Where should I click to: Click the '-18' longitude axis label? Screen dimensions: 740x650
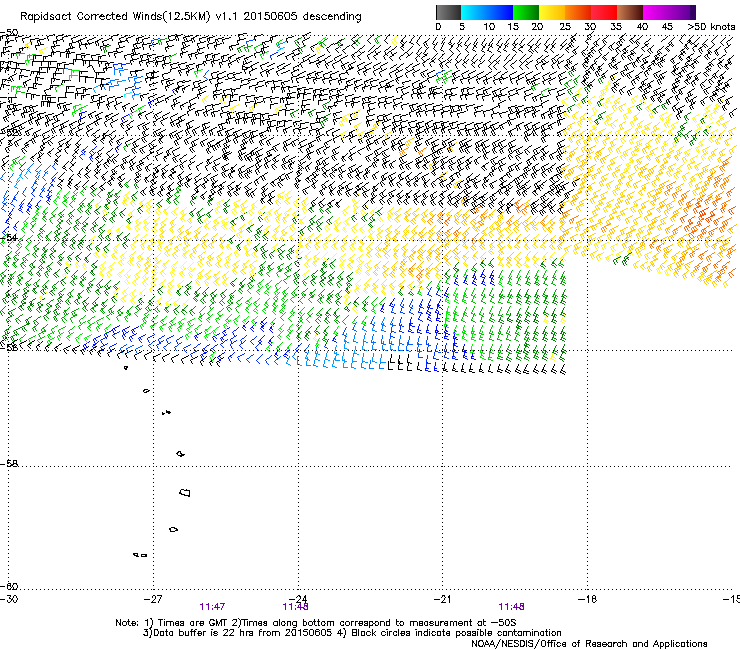coord(587,599)
